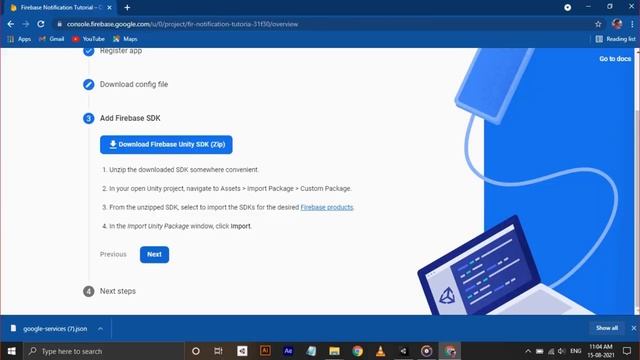Open the taskbar clock showing 11:04 AM
The image size is (640, 360).
[x=600, y=351]
